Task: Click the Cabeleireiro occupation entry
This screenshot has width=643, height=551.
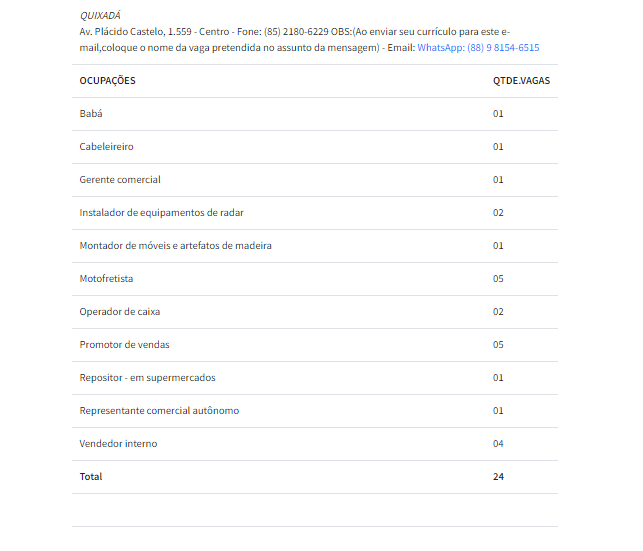Action: (106, 147)
